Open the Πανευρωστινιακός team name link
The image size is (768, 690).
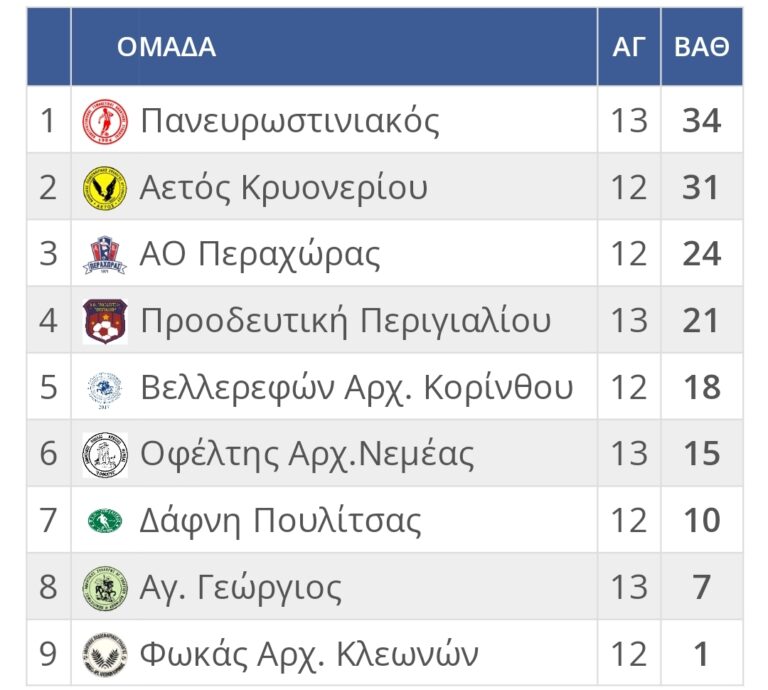coord(290,121)
